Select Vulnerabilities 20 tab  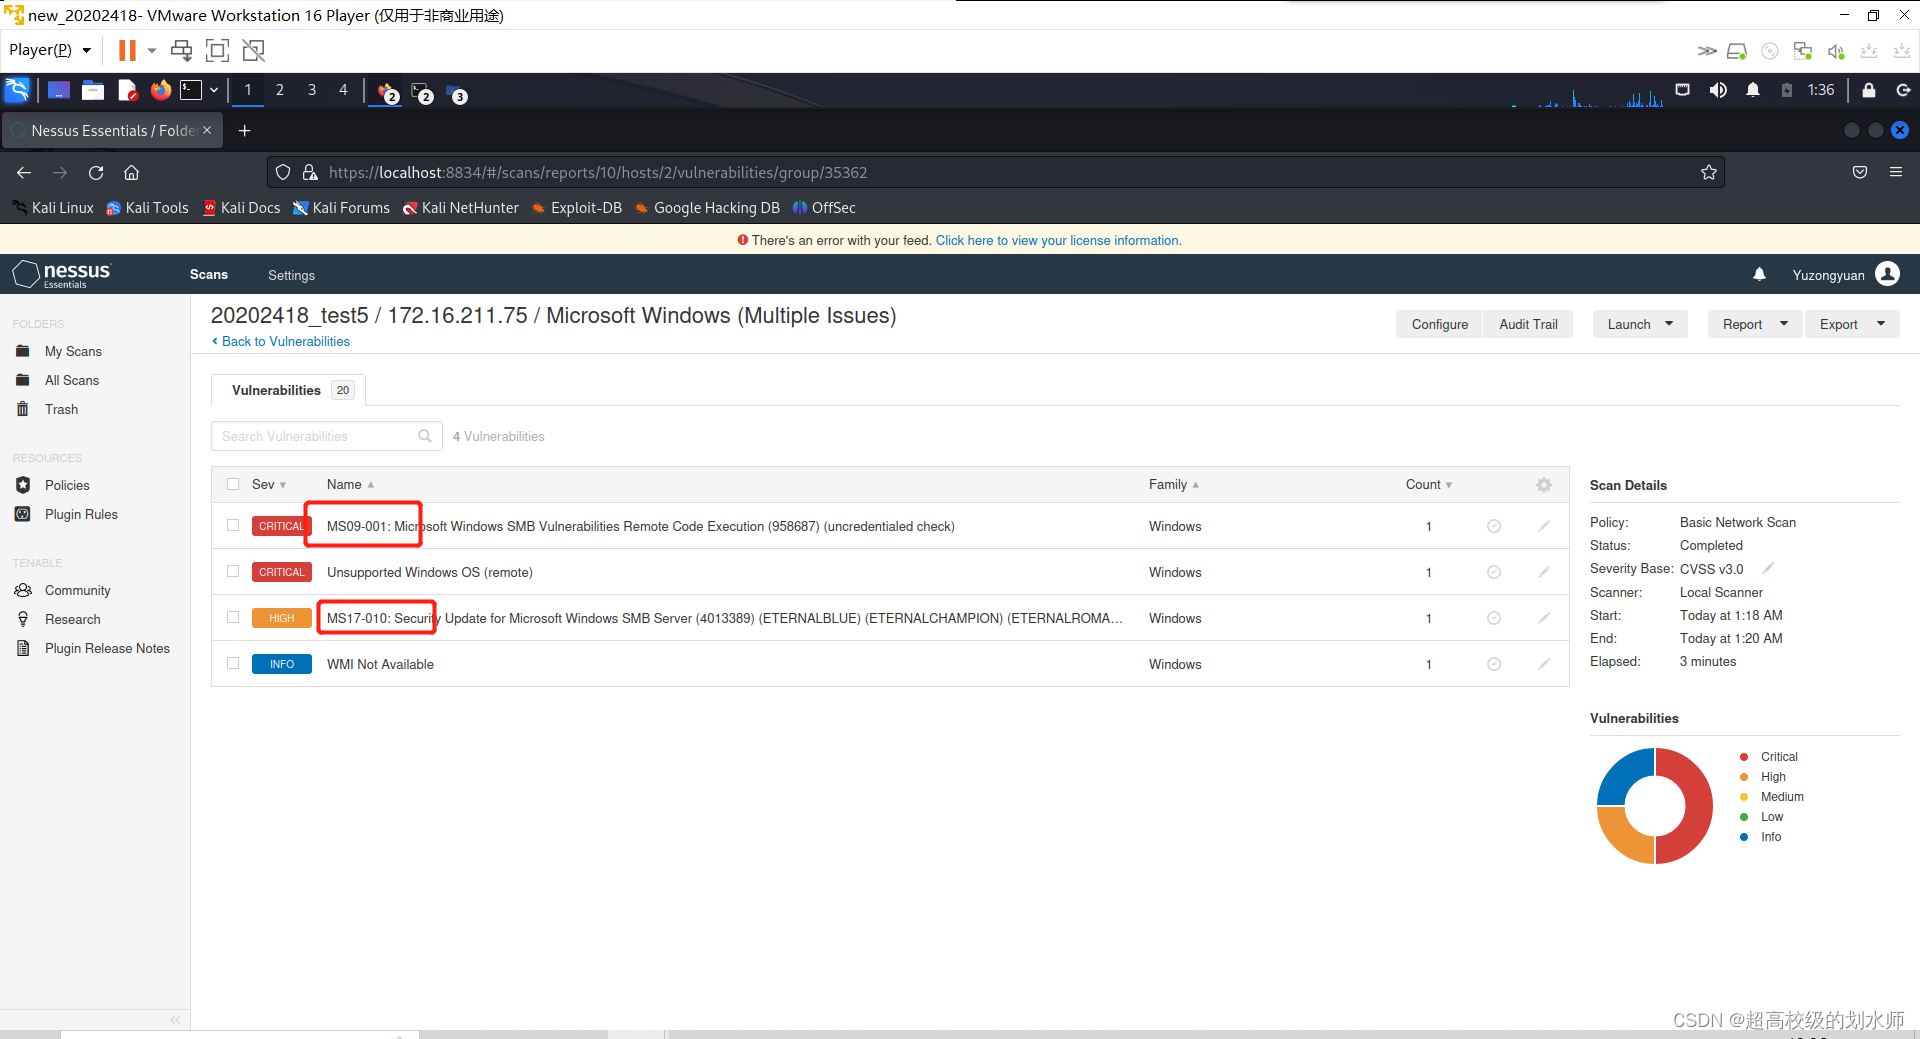288,390
